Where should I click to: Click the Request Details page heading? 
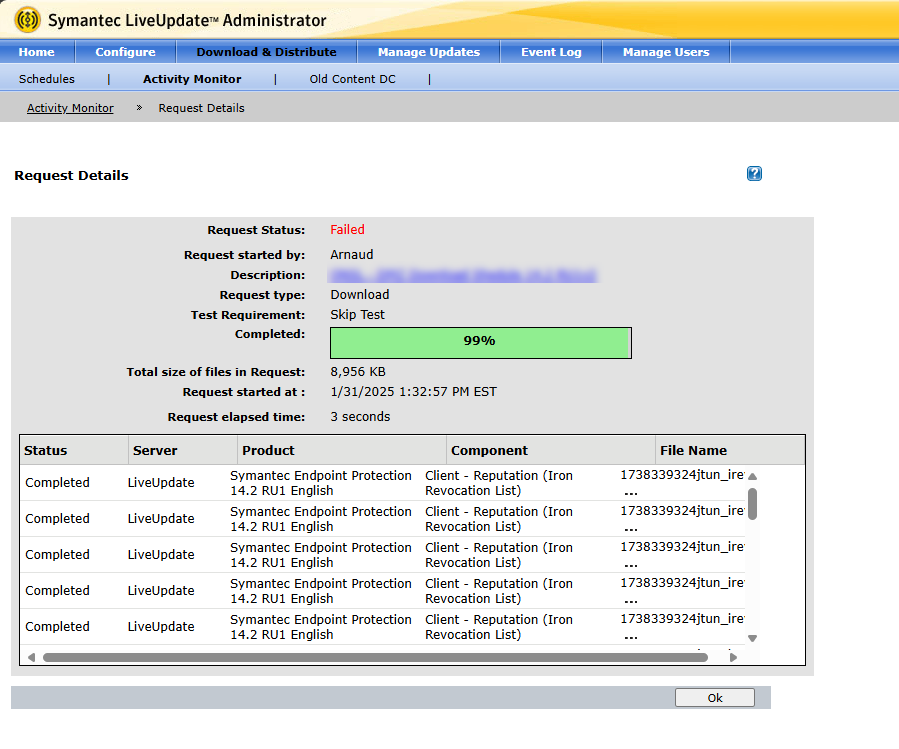click(71, 175)
